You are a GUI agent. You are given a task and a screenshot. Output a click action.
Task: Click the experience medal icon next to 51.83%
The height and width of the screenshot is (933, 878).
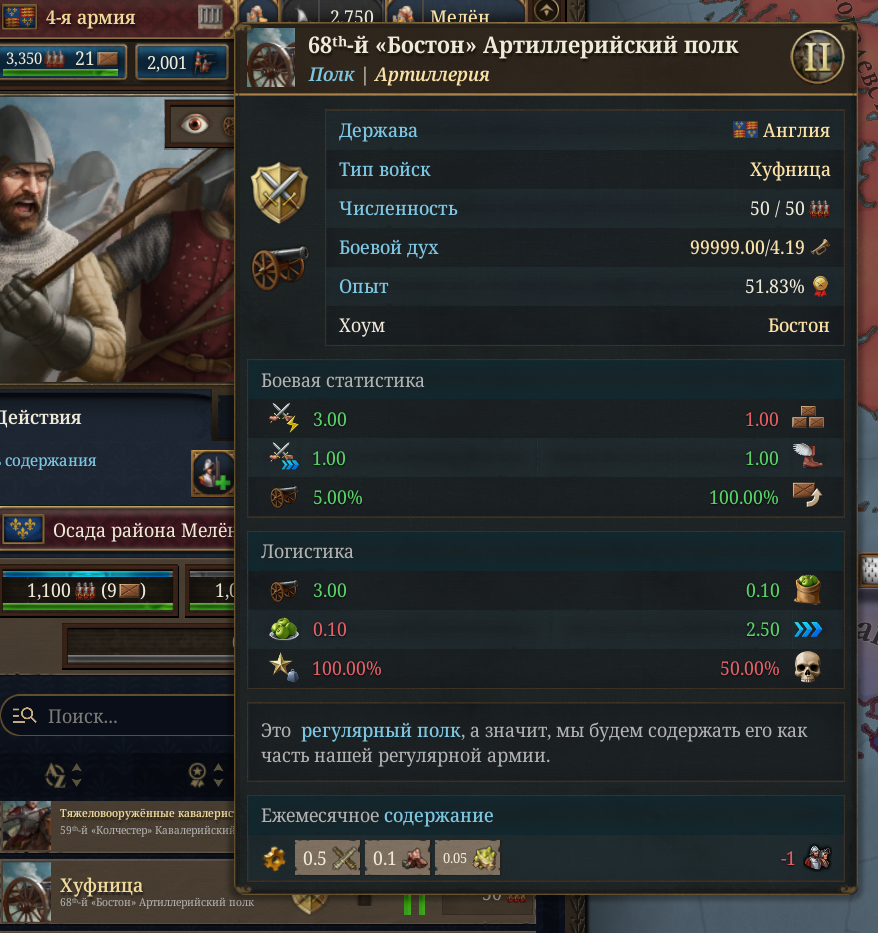click(x=820, y=286)
